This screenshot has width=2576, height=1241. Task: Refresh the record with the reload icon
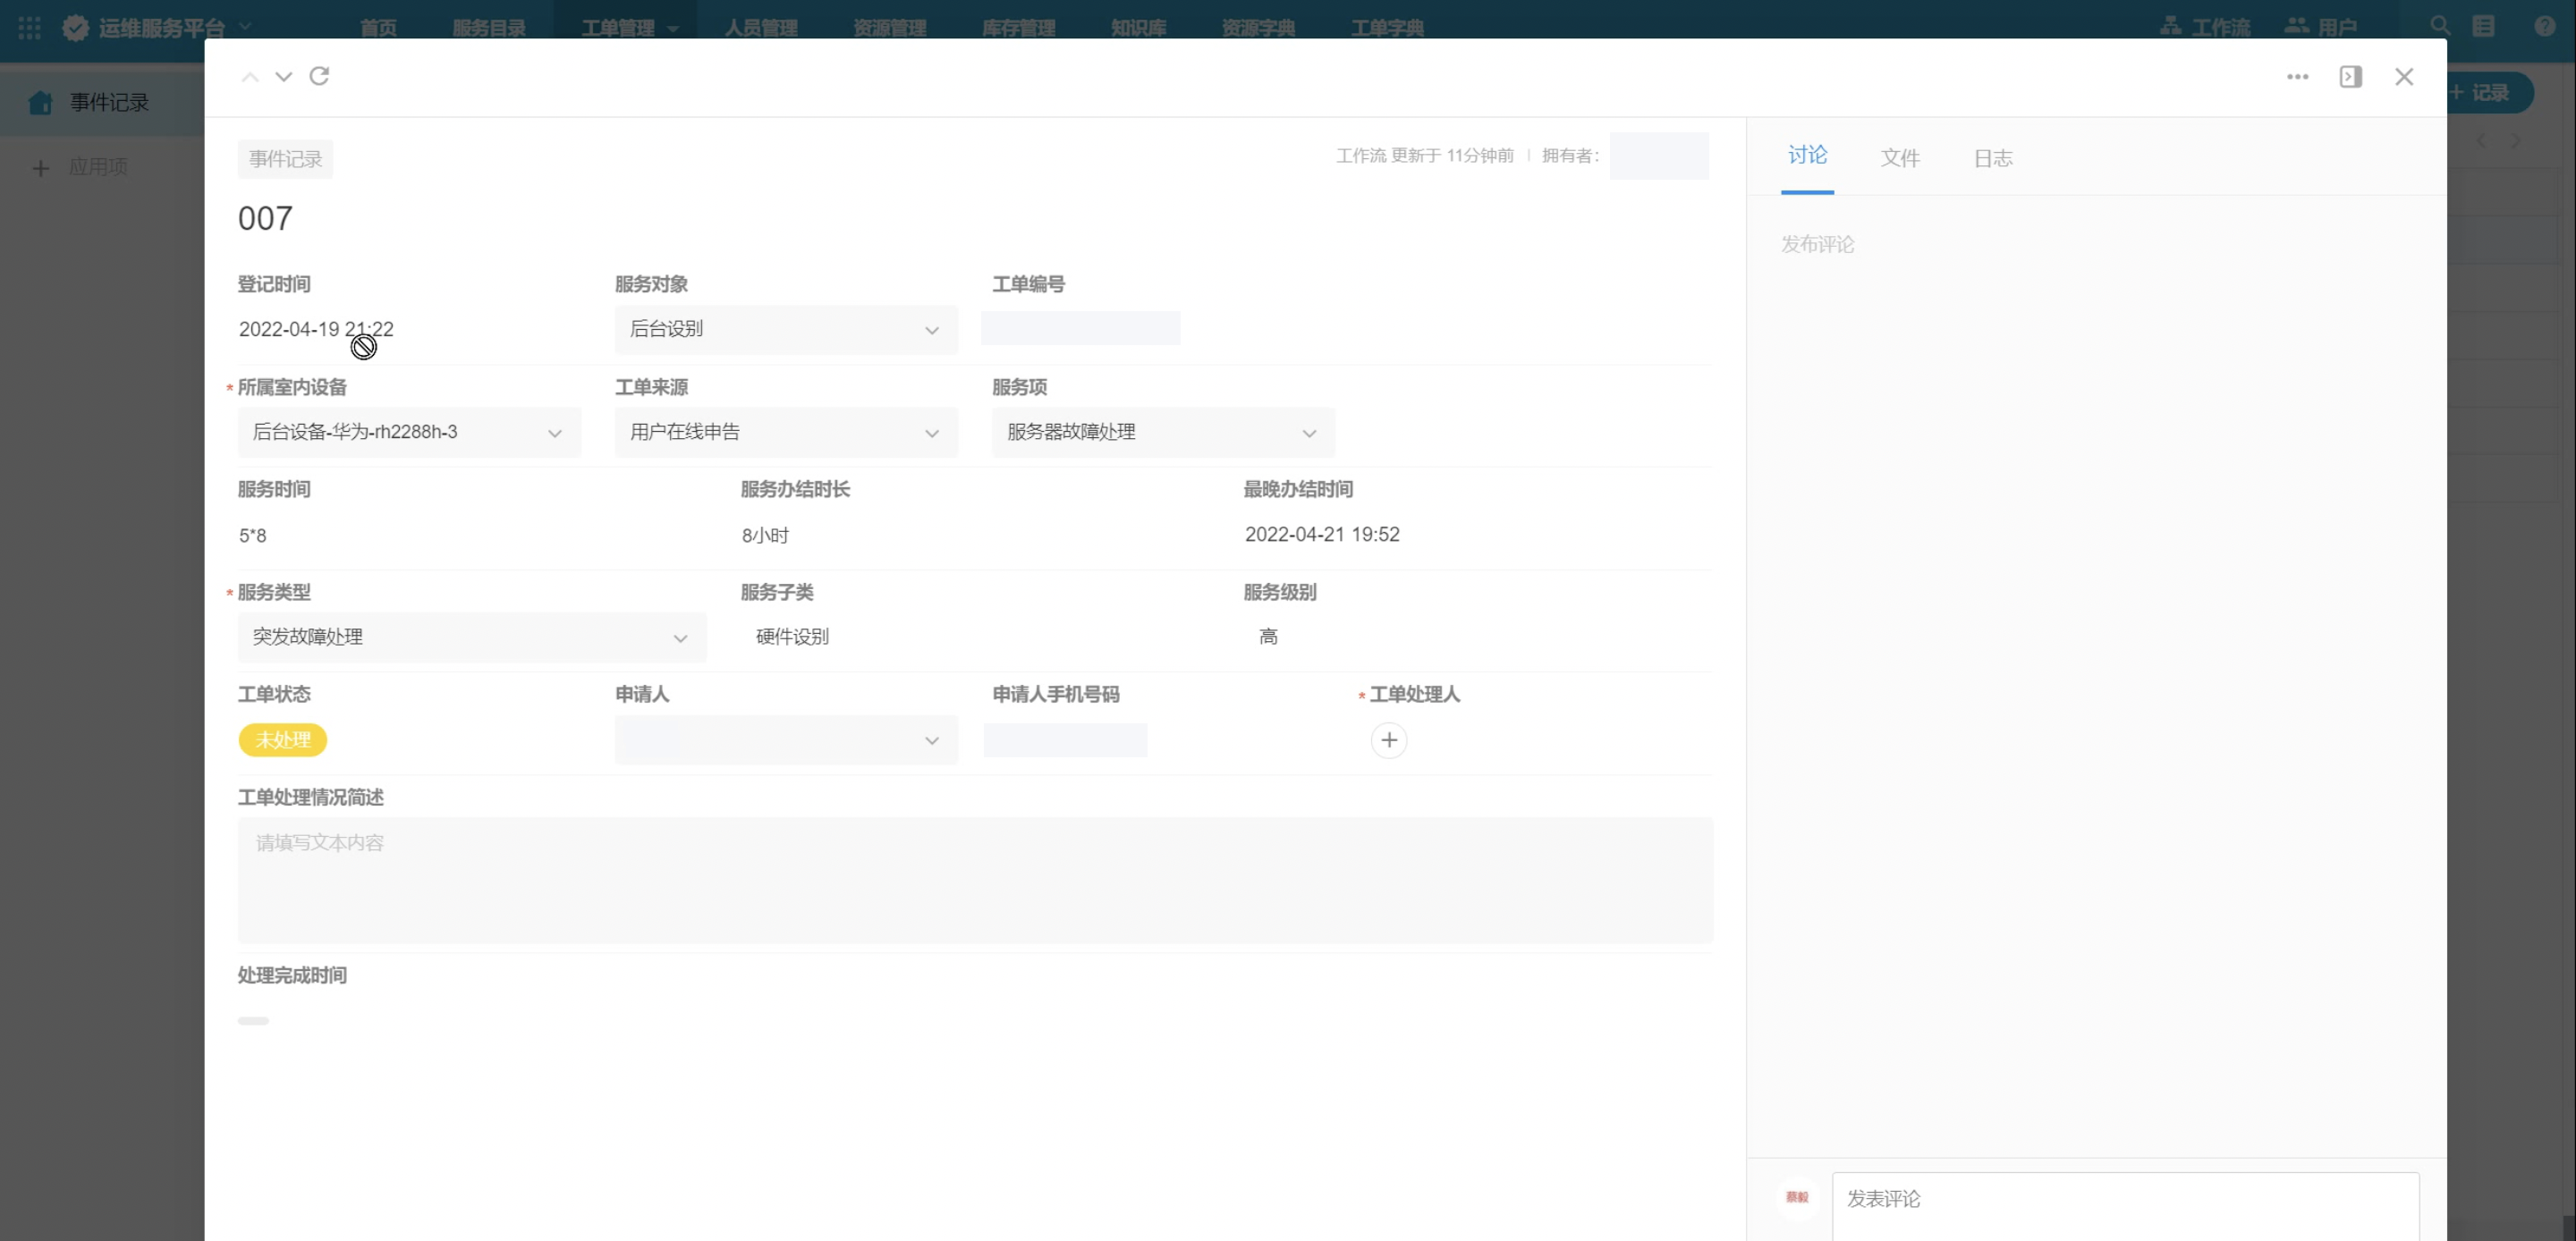tap(319, 76)
